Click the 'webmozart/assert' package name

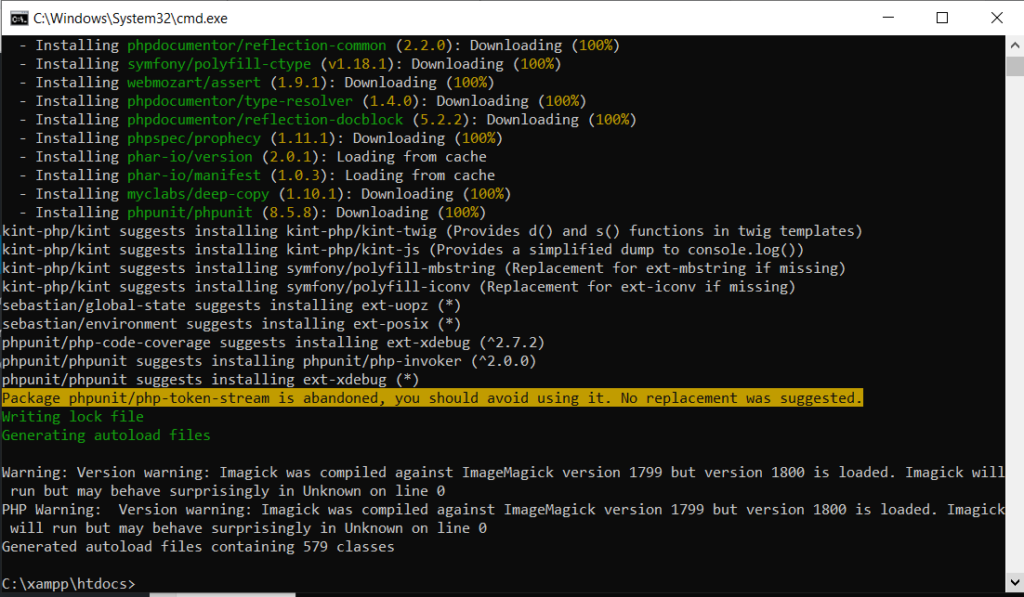point(194,82)
